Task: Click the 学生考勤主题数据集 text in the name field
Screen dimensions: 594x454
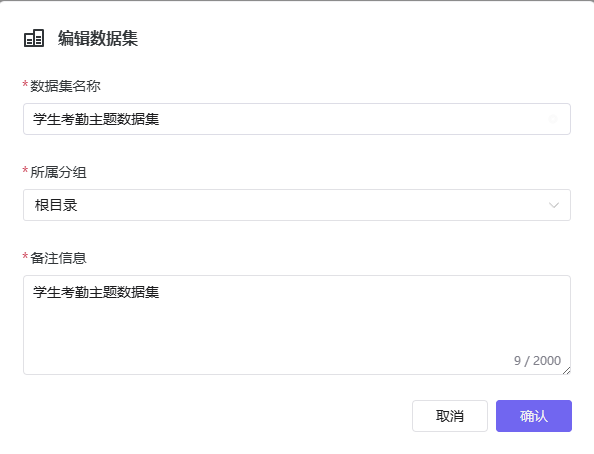Action: coord(96,119)
